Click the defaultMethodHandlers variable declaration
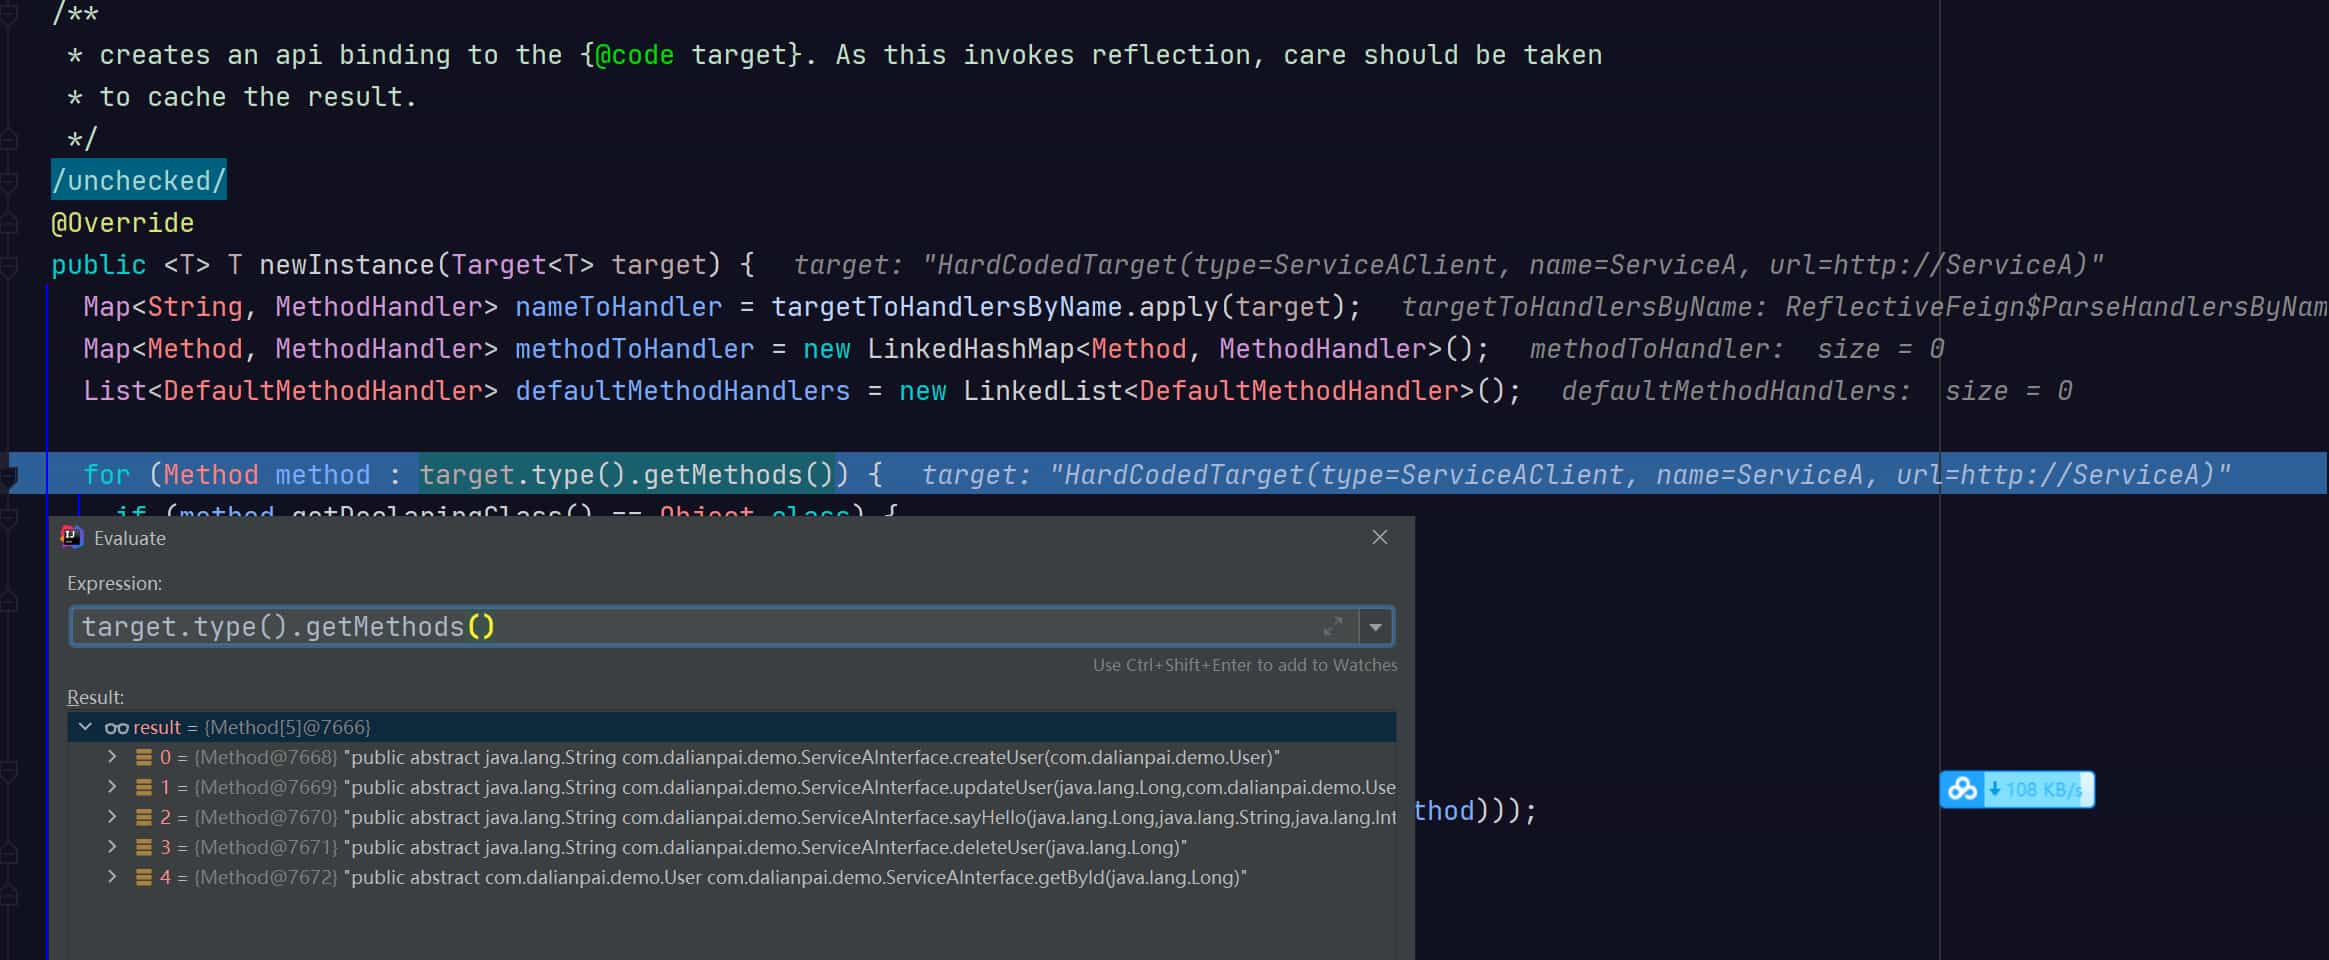This screenshot has width=2329, height=960. 683,390
